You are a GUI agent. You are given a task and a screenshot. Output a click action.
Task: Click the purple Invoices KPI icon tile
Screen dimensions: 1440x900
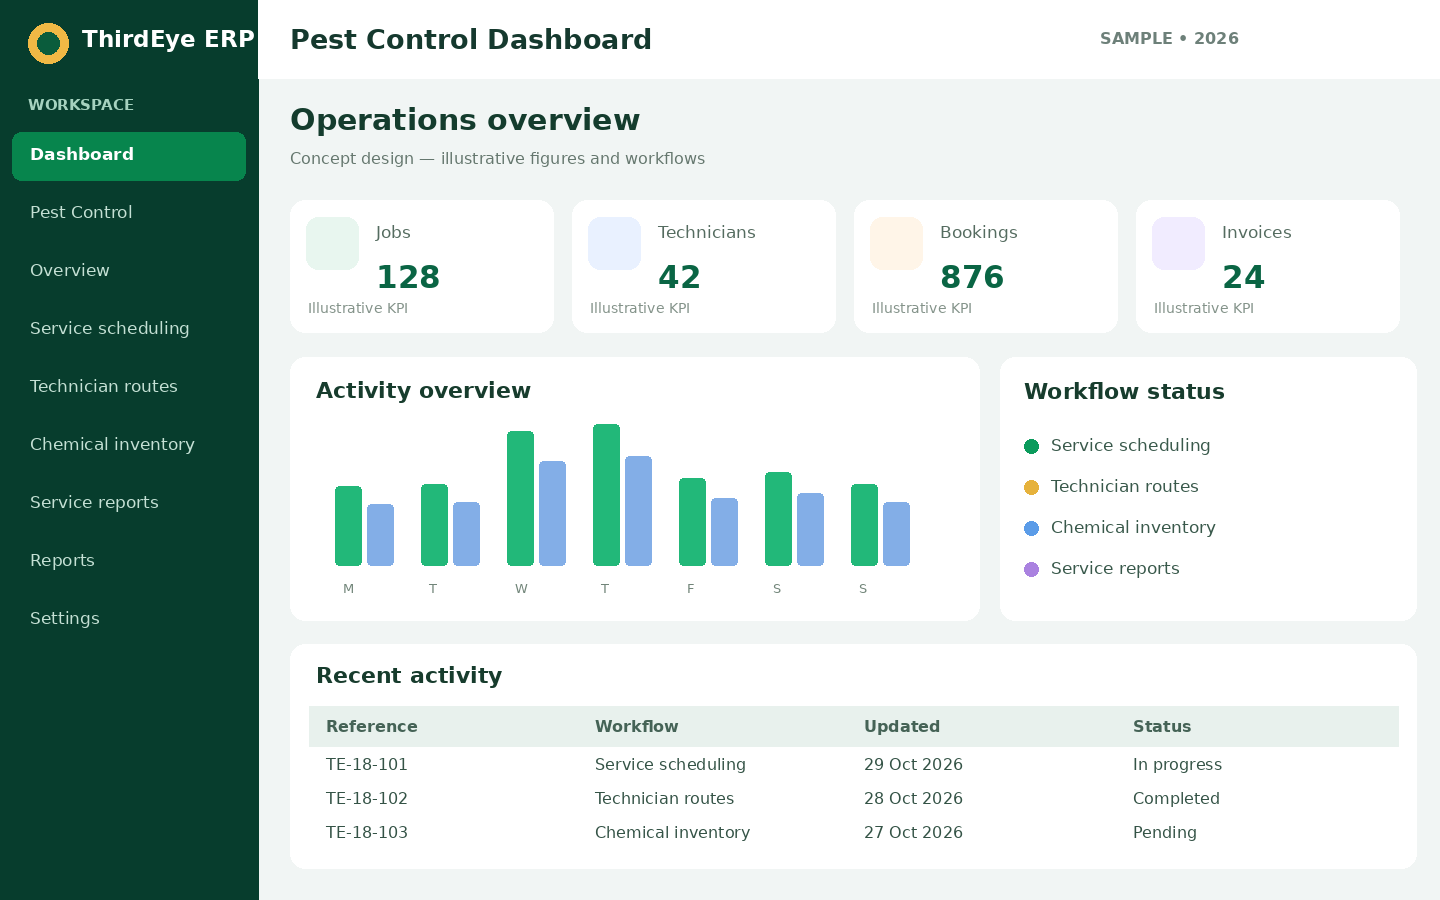tap(1178, 243)
